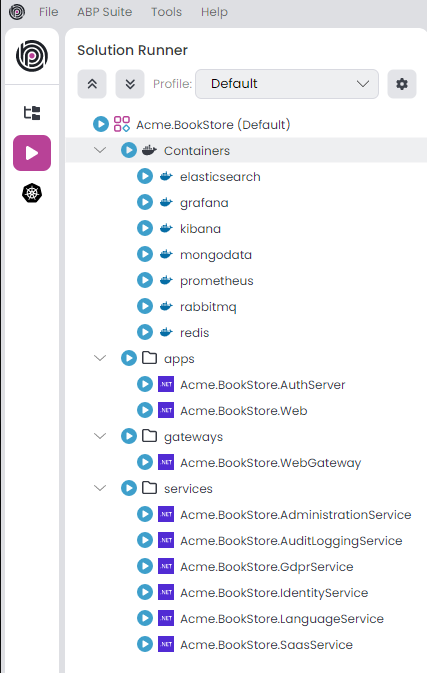Select the prometheus tree item

point(216,281)
